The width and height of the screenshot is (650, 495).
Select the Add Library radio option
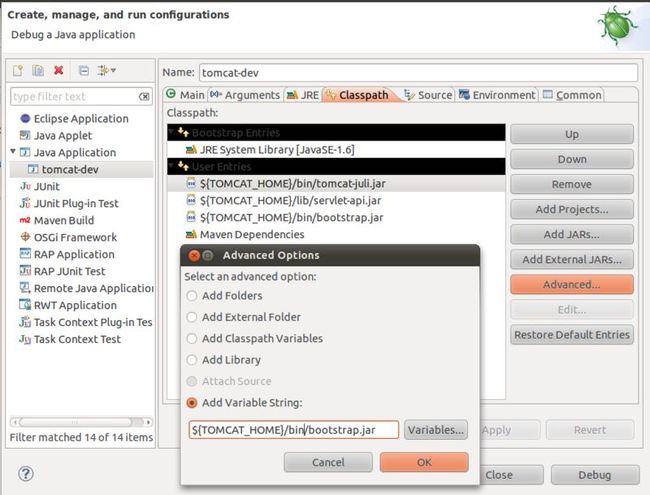coord(192,360)
